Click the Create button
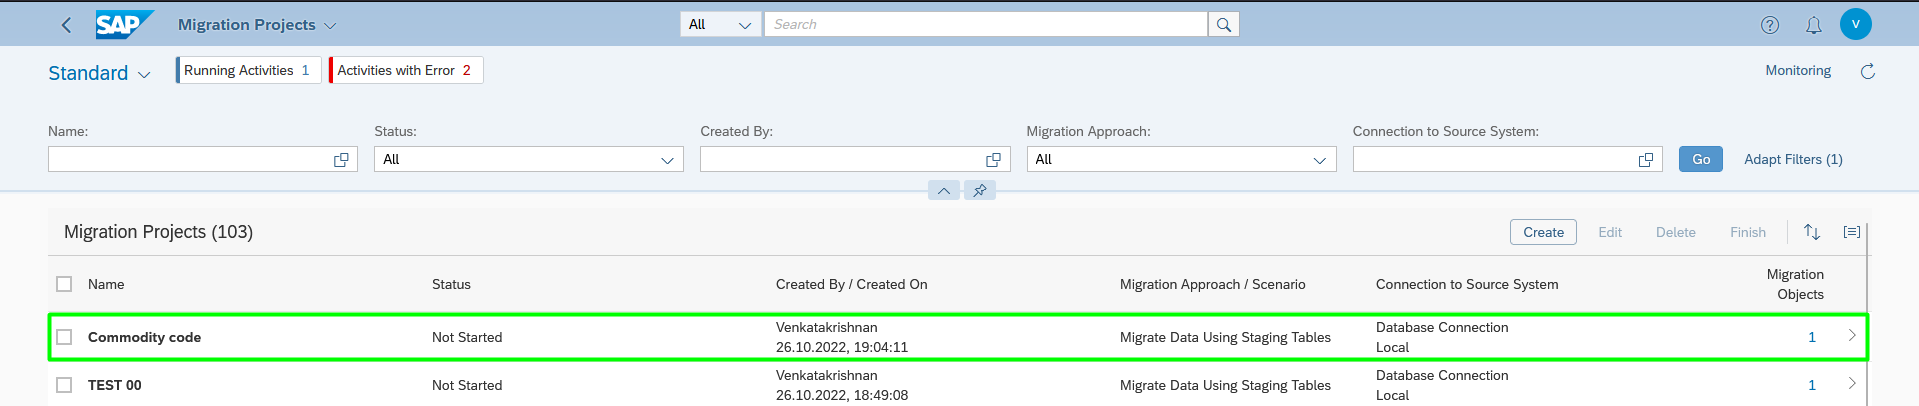1919x406 pixels. 1543,232
